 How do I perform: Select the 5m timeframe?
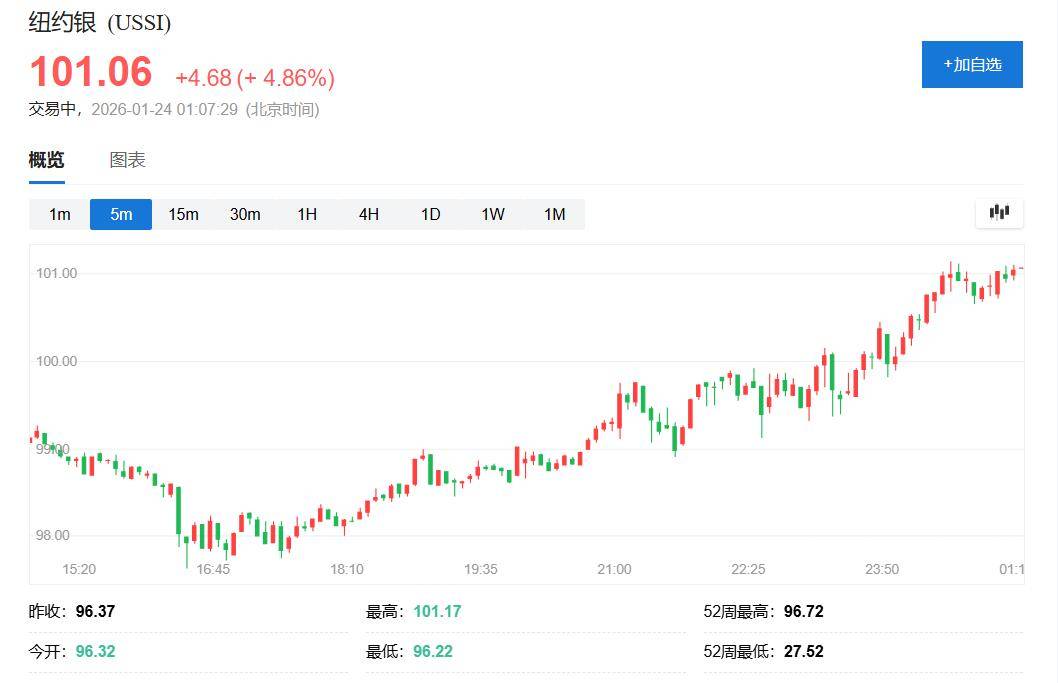121,214
